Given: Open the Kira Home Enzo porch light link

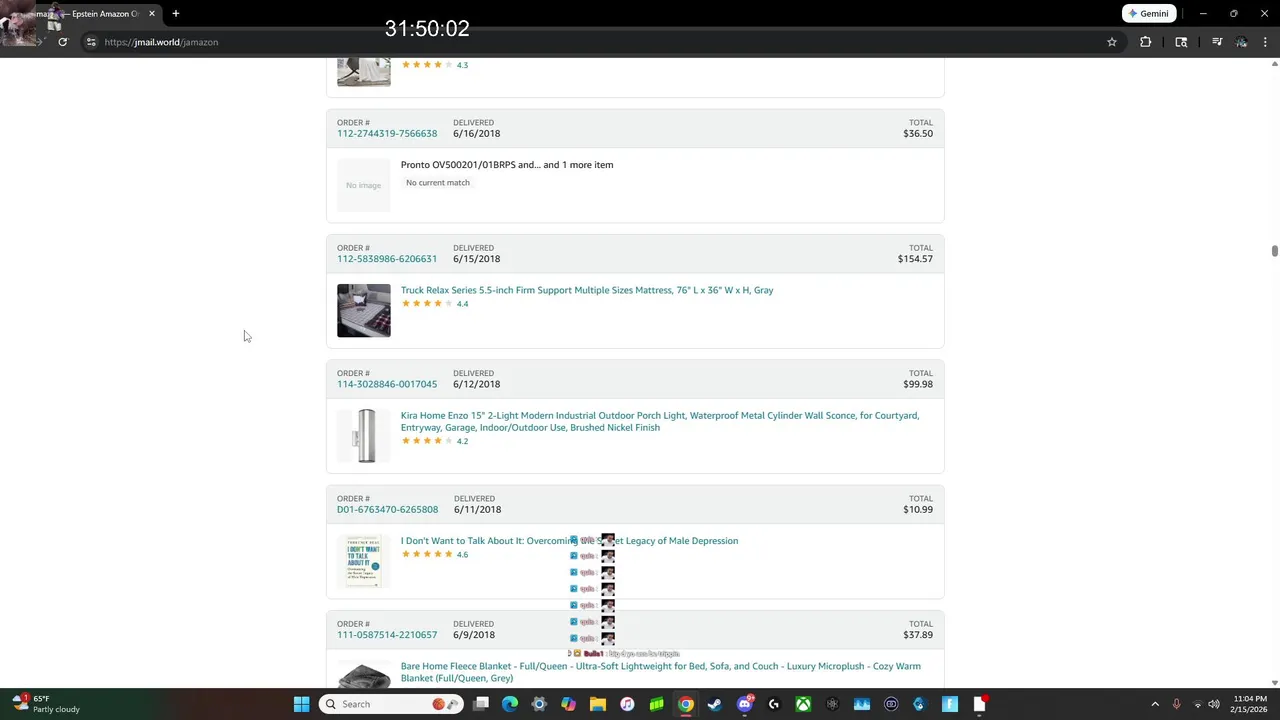Looking at the screenshot, I should pyautogui.click(x=660, y=421).
